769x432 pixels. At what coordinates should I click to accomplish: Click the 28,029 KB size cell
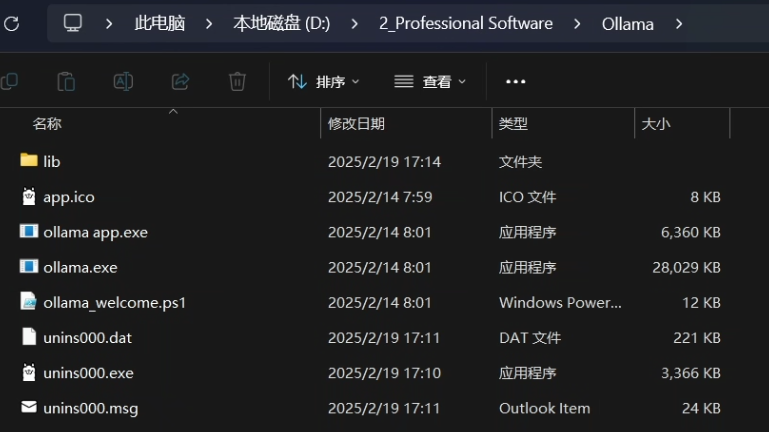coord(686,268)
